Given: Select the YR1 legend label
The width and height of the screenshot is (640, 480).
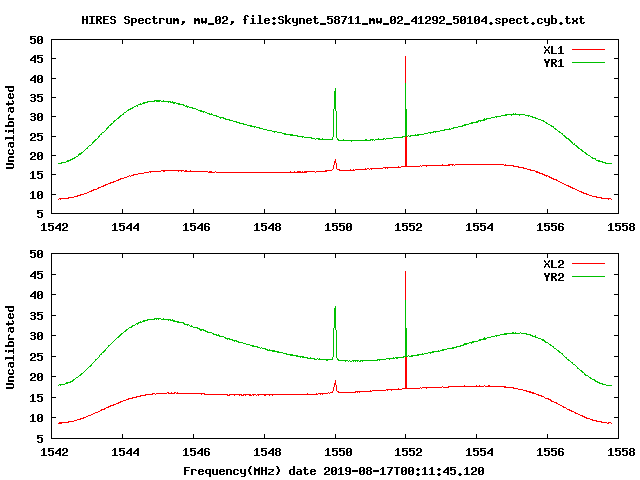Looking at the screenshot, I should pos(553,63).
